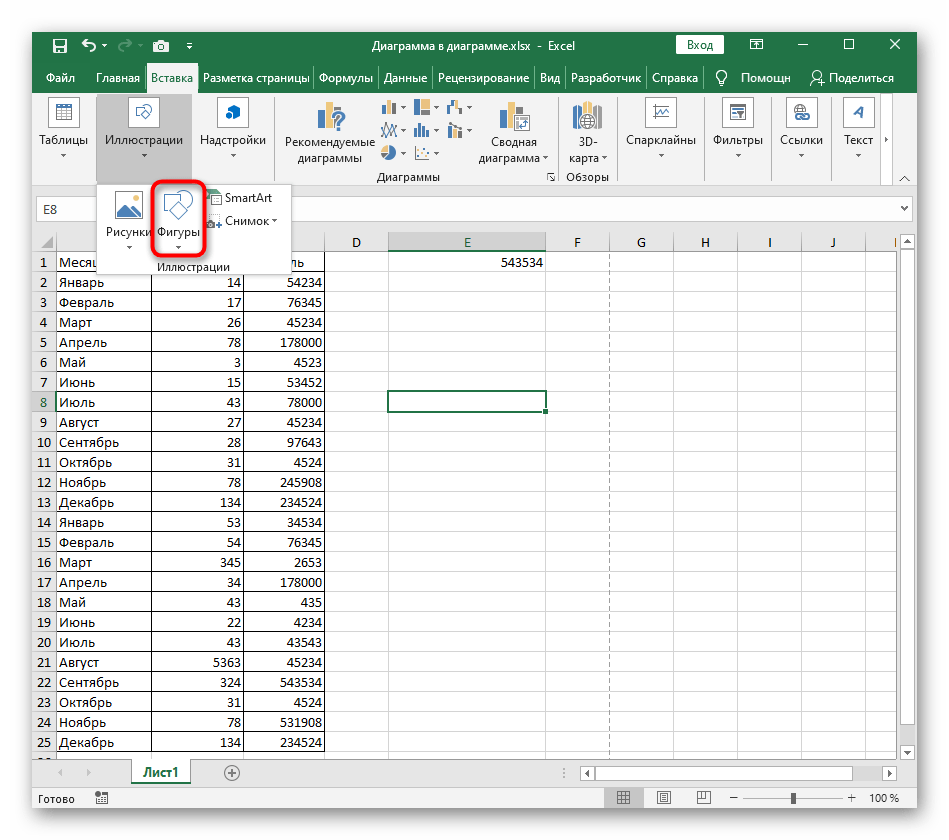Viewport: 949px width, 840px height.
Task: Click the Name Box showing E8
Action: point(66,209)
